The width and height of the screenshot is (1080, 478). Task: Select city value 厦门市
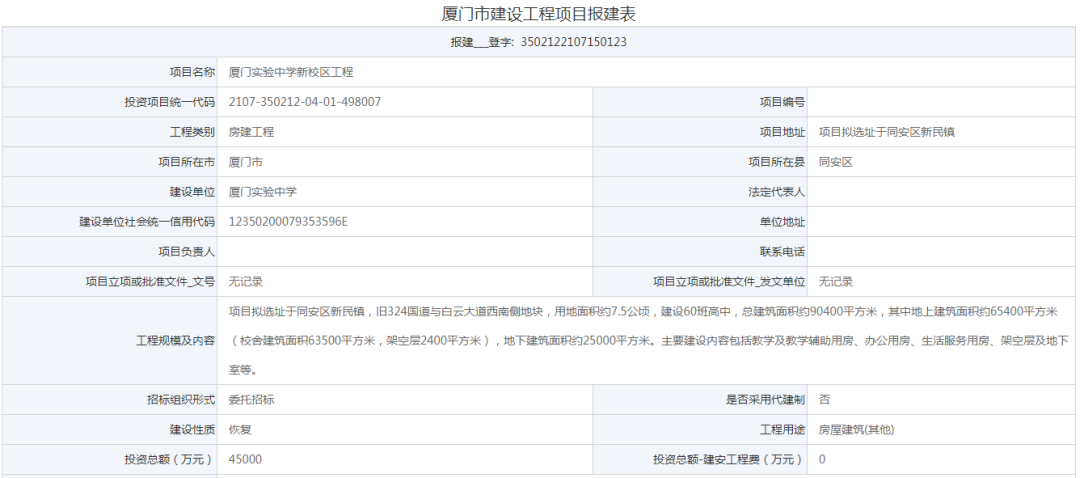pyautogui.click(x=245, y=163)
